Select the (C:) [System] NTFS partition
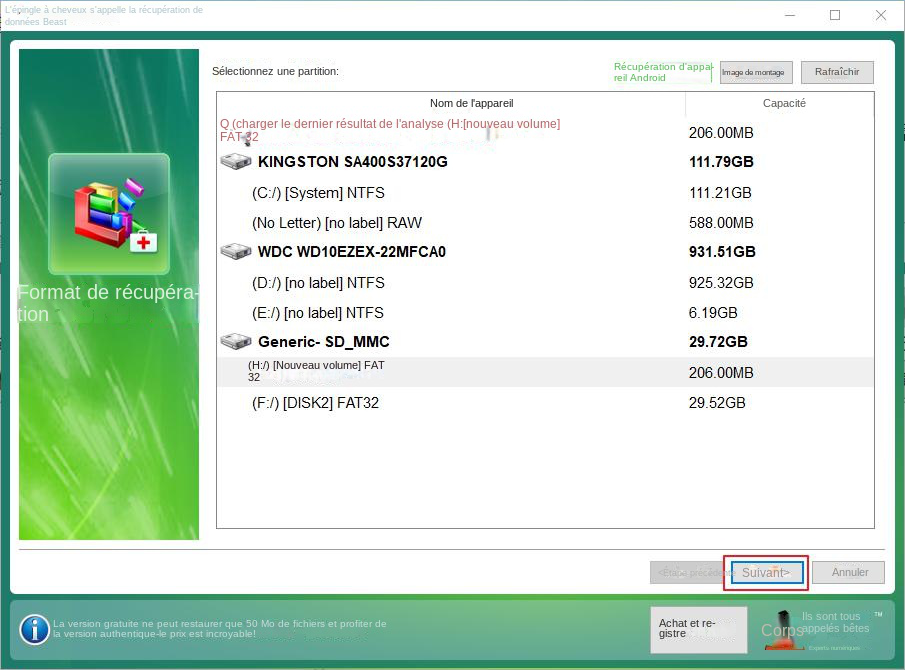905x670 pixels. 320,192
